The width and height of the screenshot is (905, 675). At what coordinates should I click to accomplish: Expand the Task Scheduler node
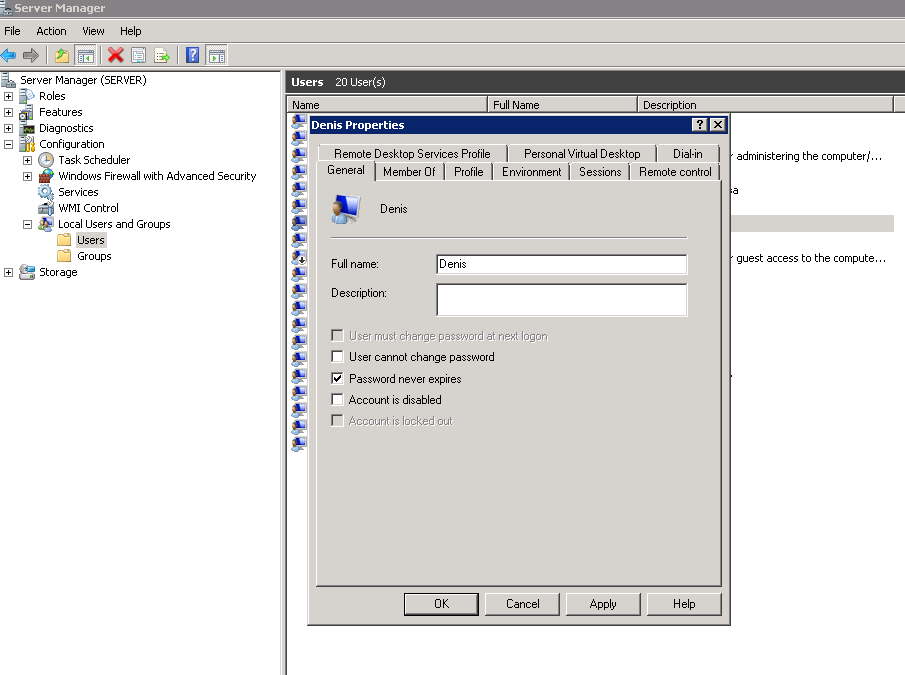[x=27, y=160]
